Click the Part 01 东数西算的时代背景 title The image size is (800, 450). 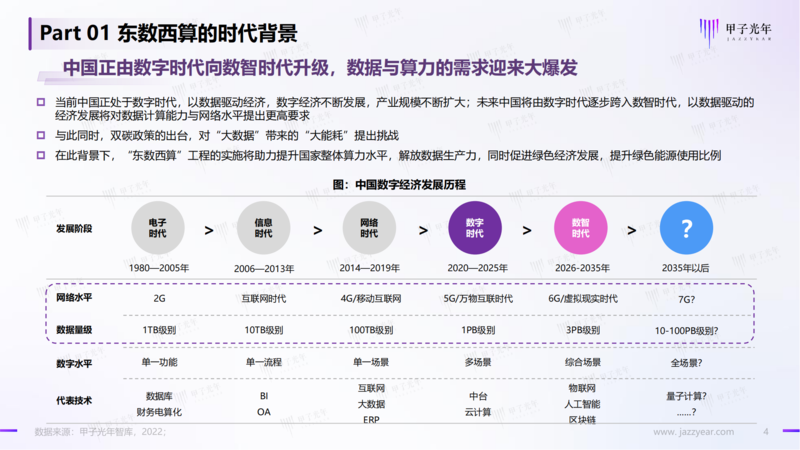pos(167,33)
